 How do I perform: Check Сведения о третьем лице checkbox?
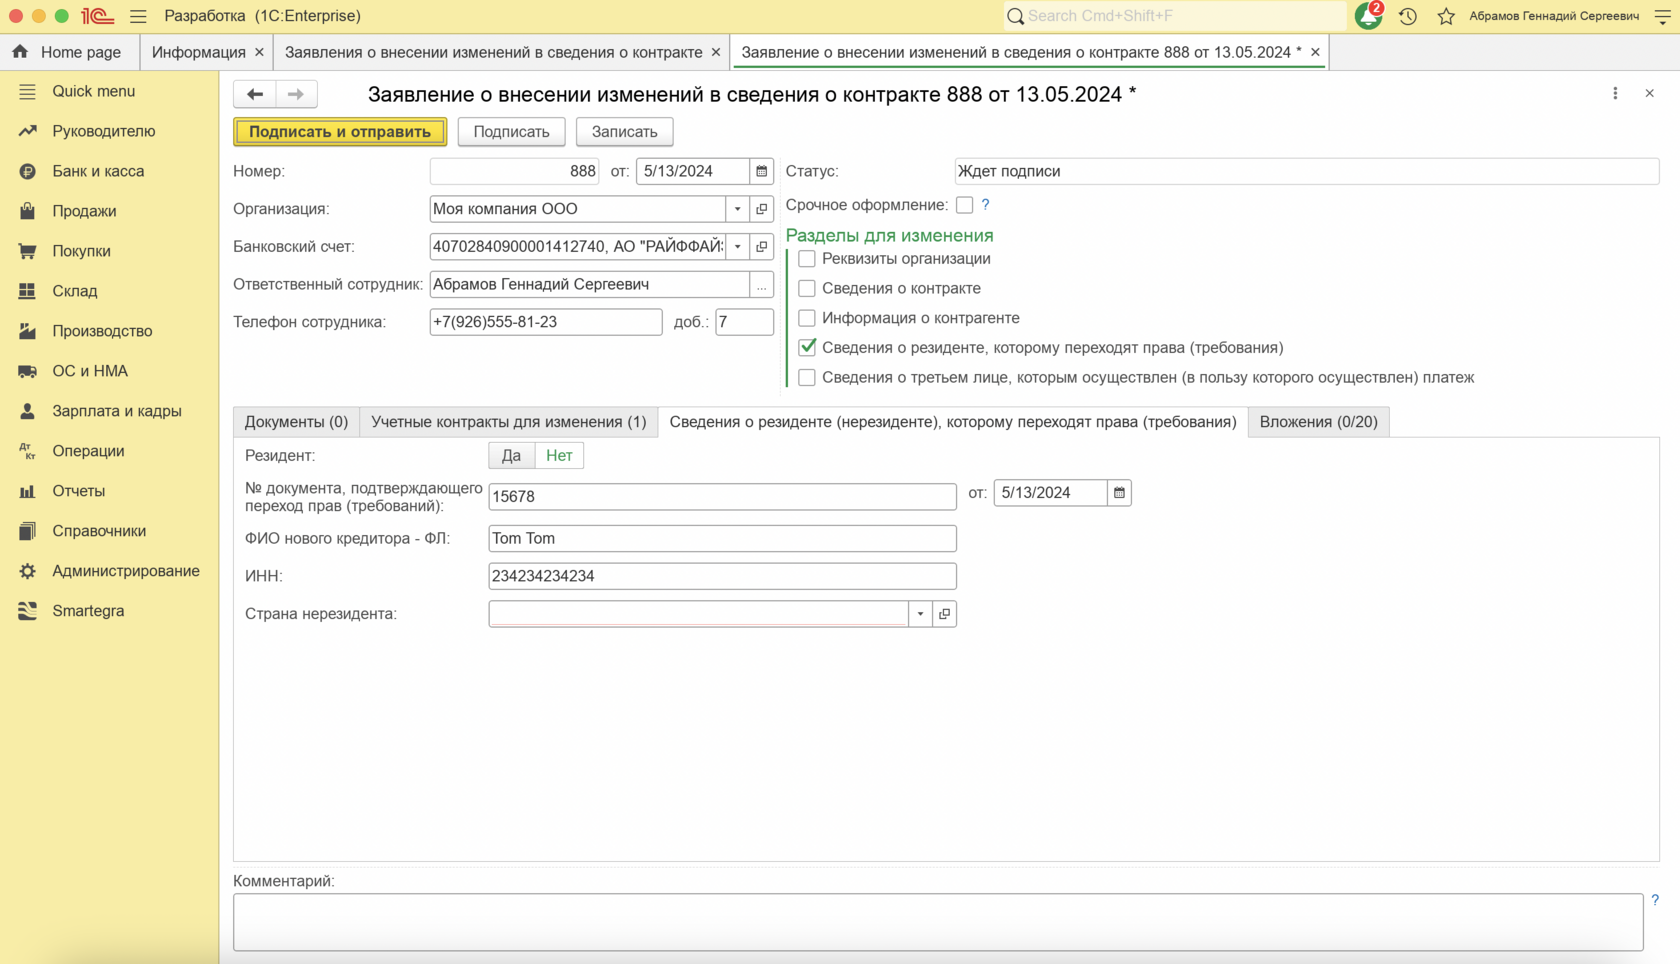click(807, 378)
